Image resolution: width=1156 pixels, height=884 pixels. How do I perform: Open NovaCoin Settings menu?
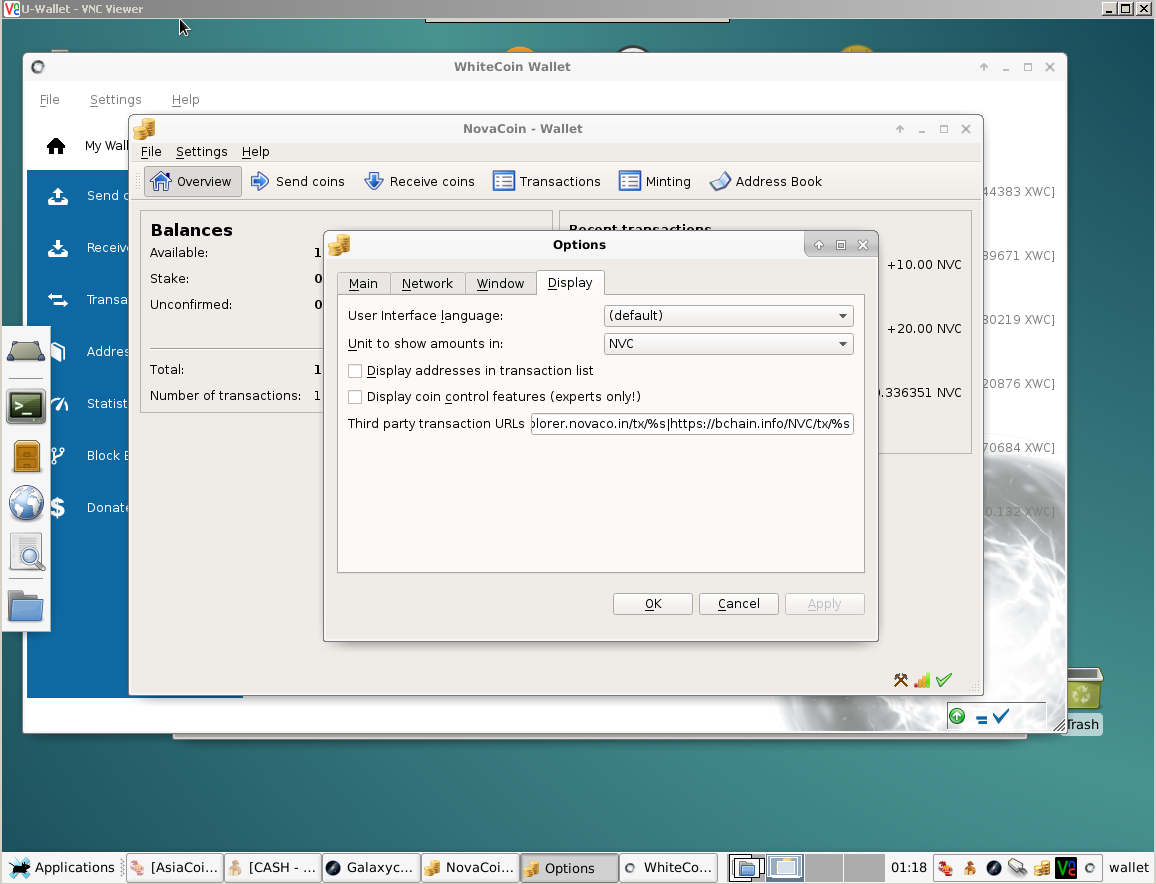click(x=201, y=152)
